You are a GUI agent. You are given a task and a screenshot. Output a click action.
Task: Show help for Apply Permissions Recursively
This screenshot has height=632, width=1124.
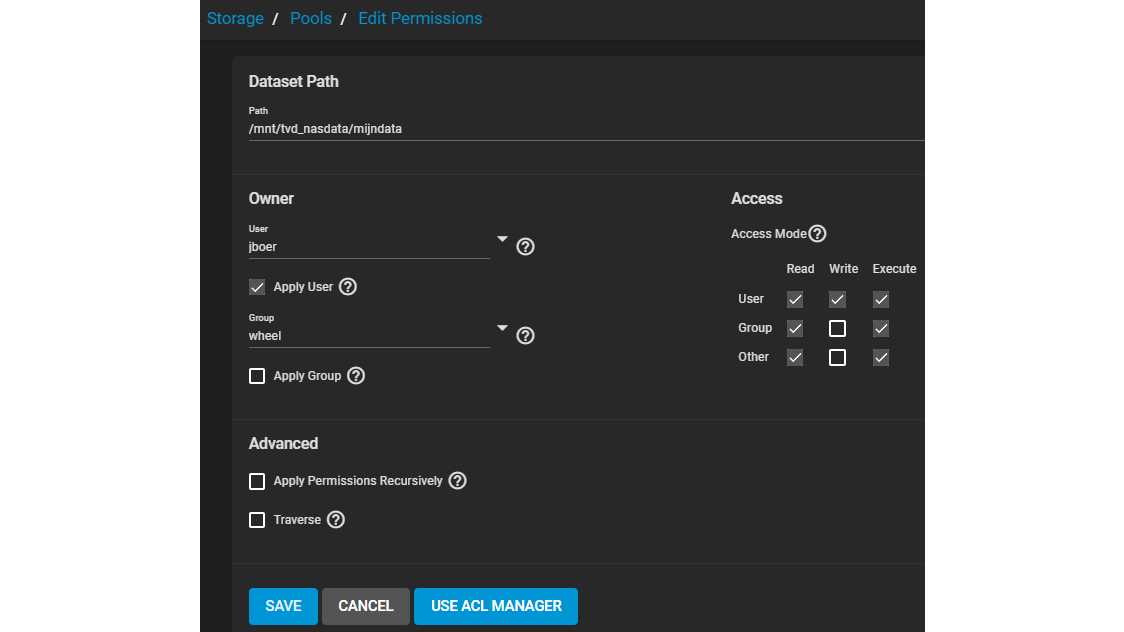click(457, 481)
